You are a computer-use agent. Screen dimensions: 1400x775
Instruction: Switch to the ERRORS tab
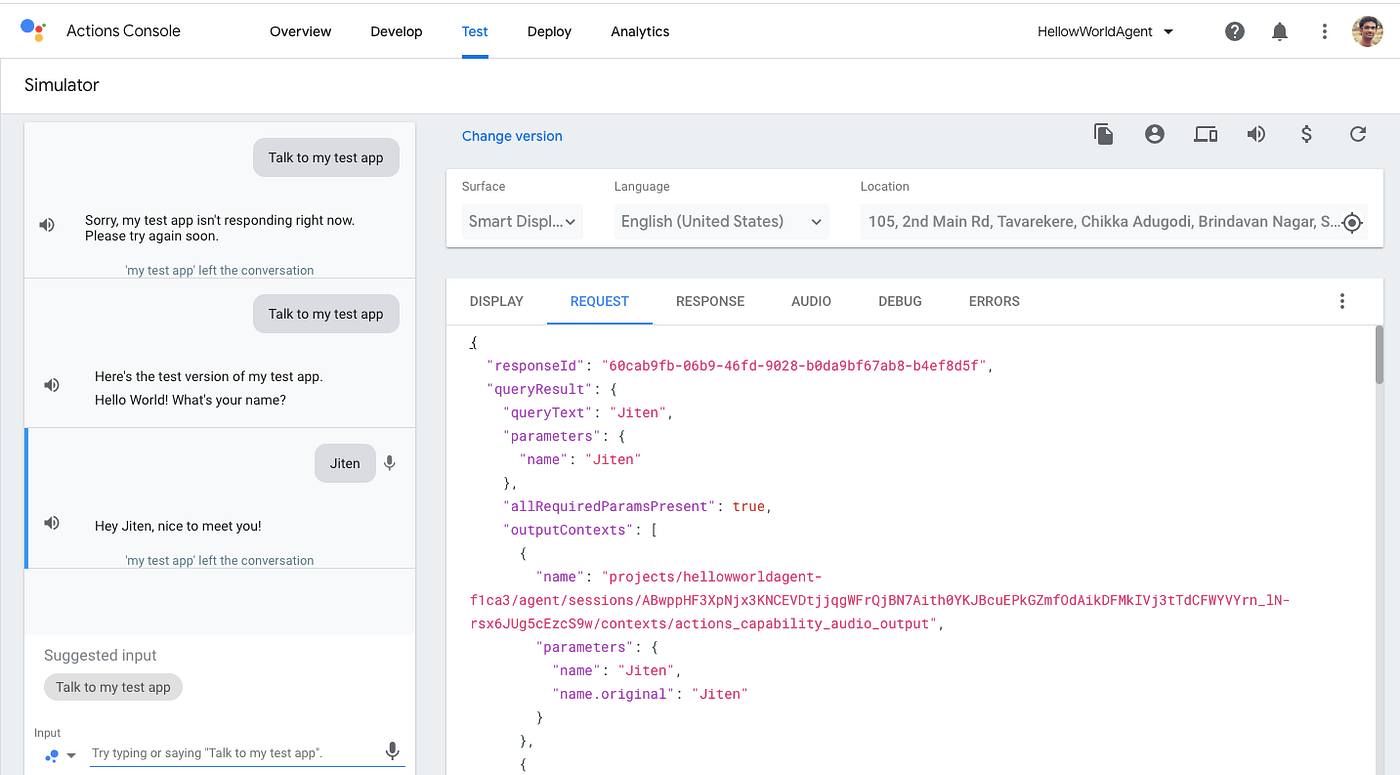coord(994,301)
